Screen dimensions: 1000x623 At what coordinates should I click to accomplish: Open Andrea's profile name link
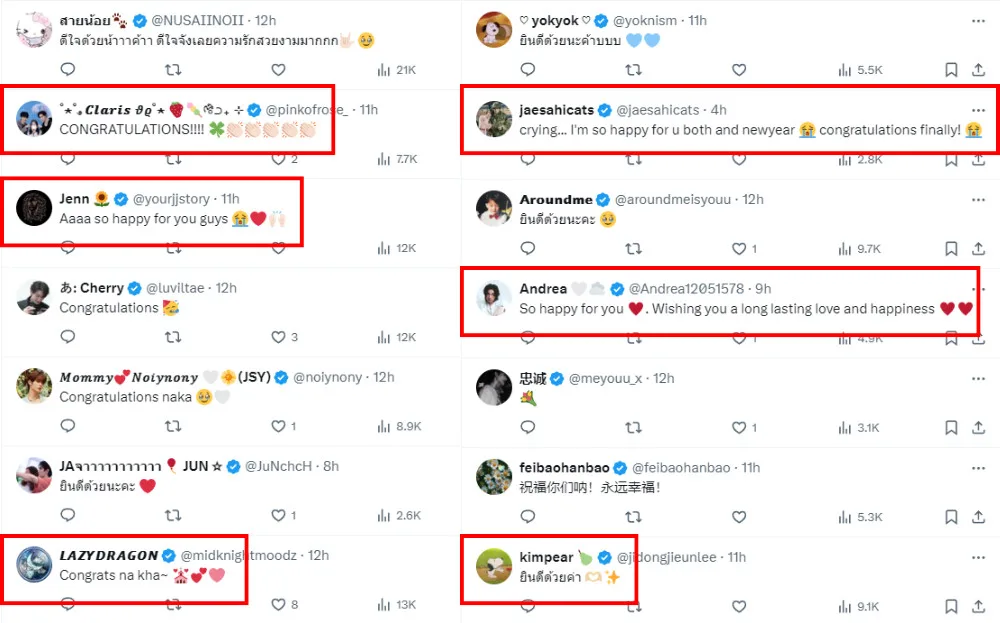click(x=543, y=289)
